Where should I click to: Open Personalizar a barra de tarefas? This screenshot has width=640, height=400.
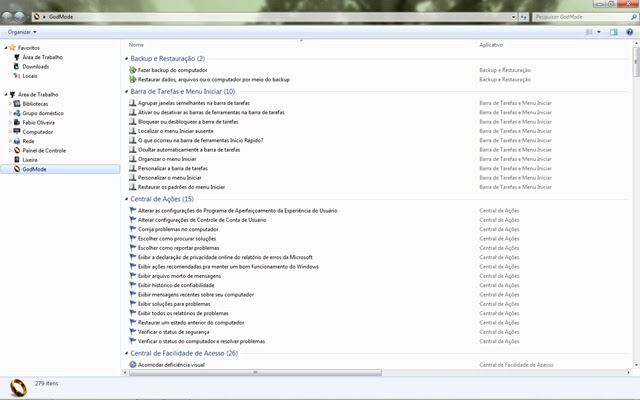click(173, 168)
